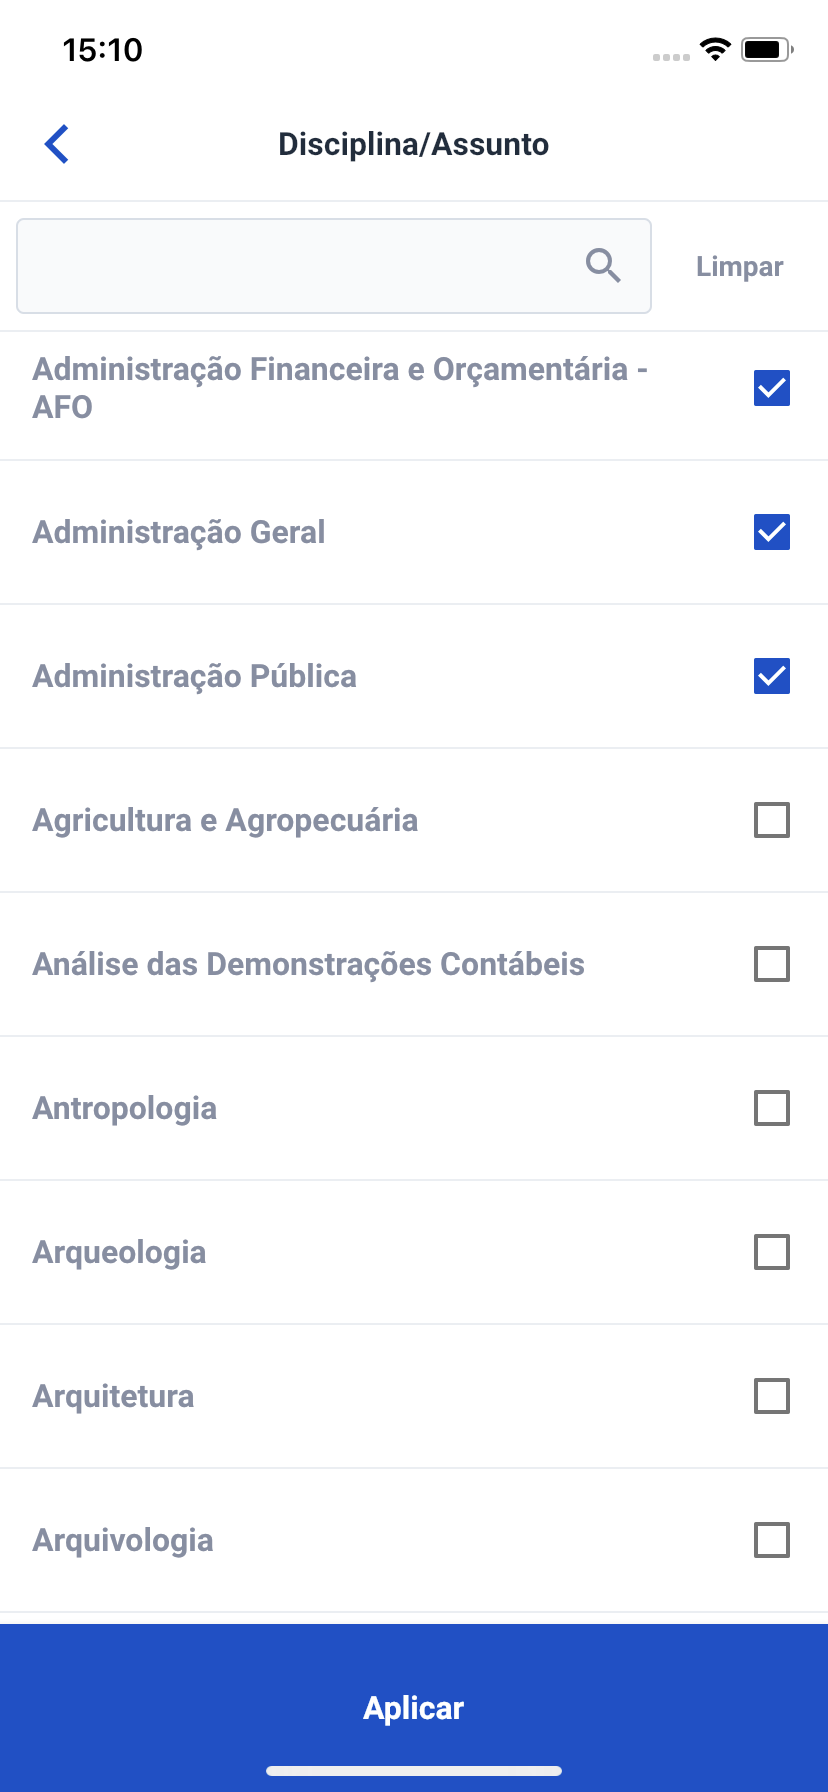
Task: Tap the Arquivologia list item label
Action: (x=123, y=1540)
